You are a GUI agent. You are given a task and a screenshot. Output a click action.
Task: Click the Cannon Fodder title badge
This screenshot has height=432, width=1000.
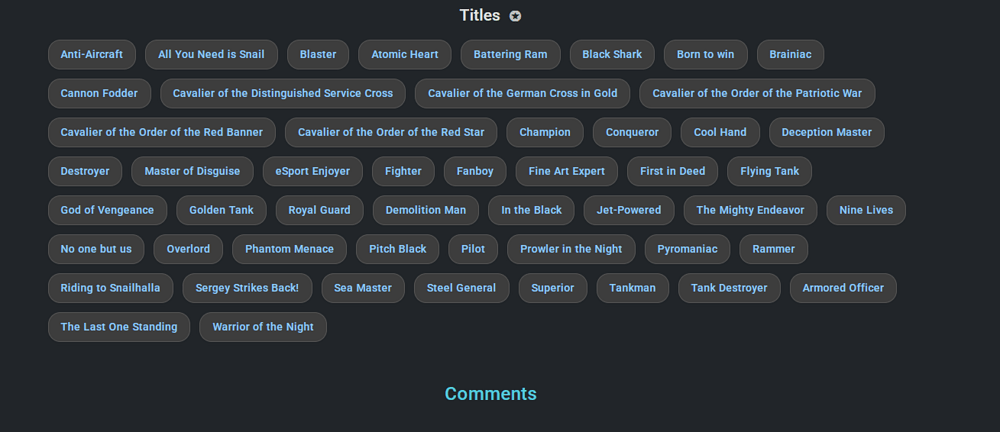[x=99, y=93]
